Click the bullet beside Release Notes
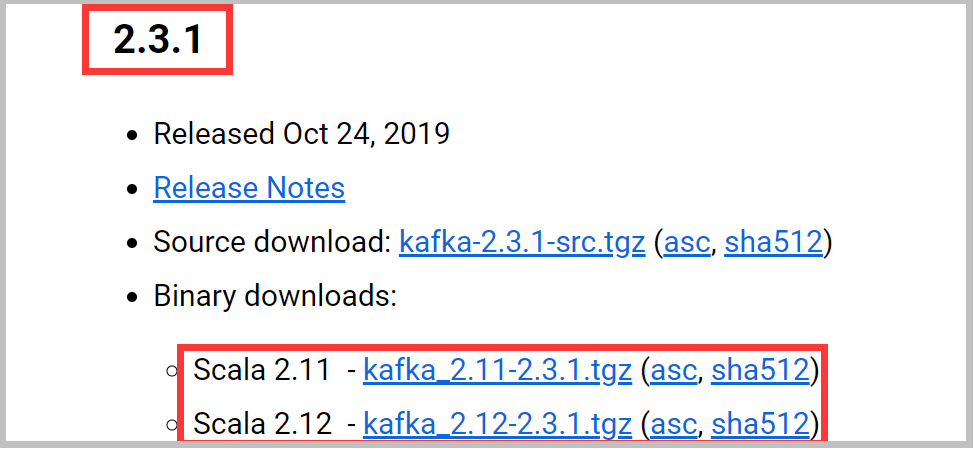Screen dimensions: 974x449 131,189
